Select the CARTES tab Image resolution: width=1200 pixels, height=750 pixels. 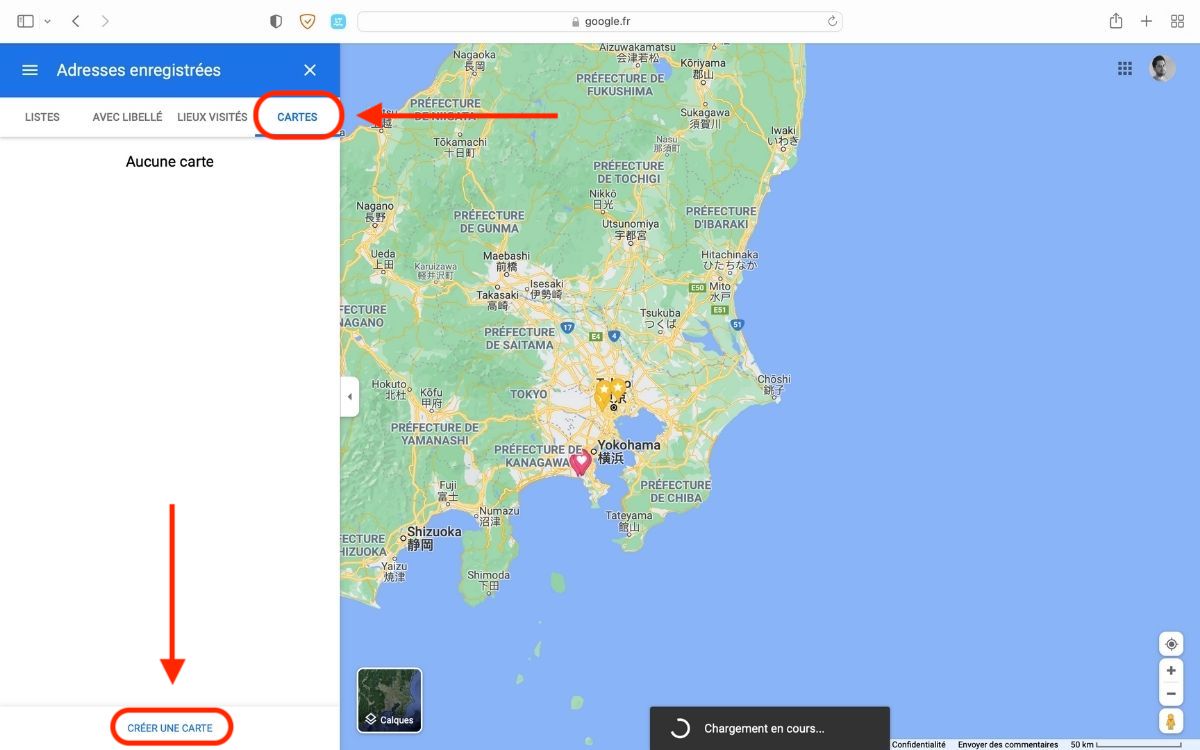tap(298, 117)
